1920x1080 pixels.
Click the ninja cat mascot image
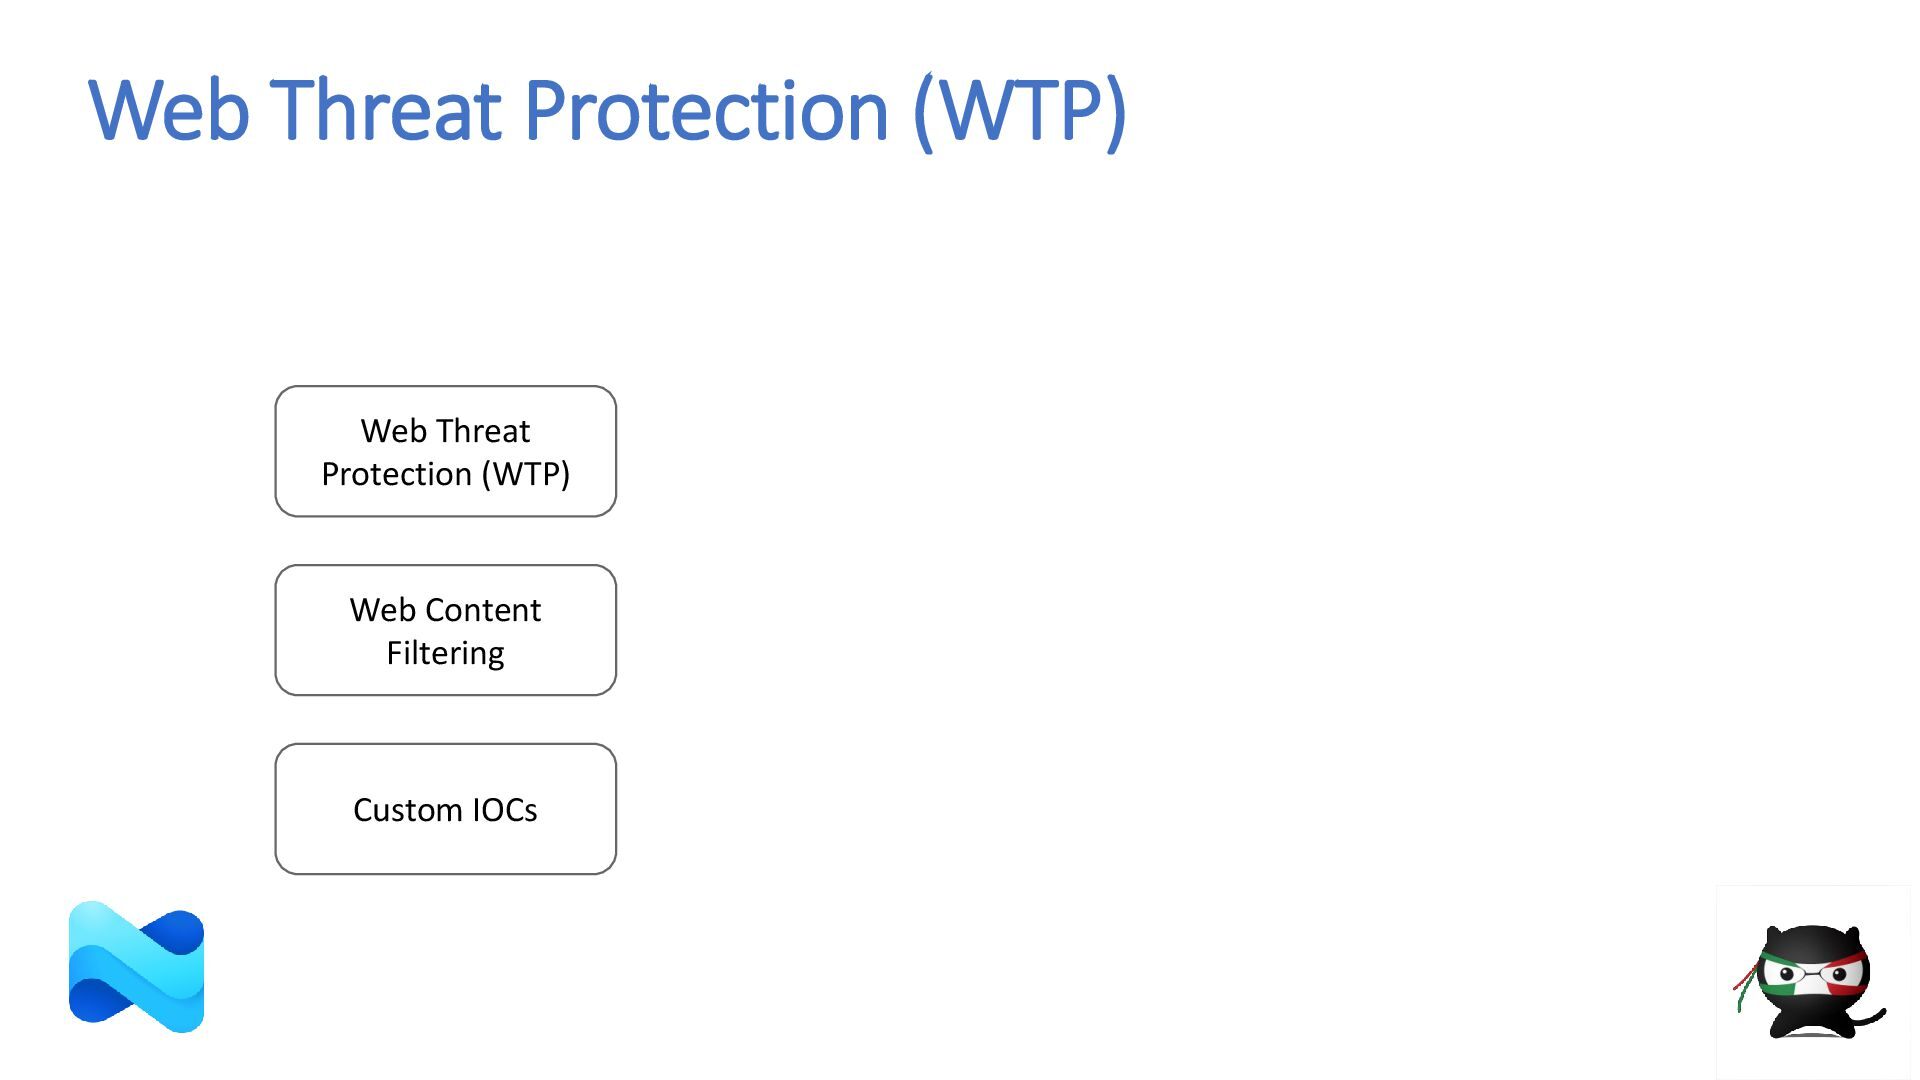(x=1811, y=982)
